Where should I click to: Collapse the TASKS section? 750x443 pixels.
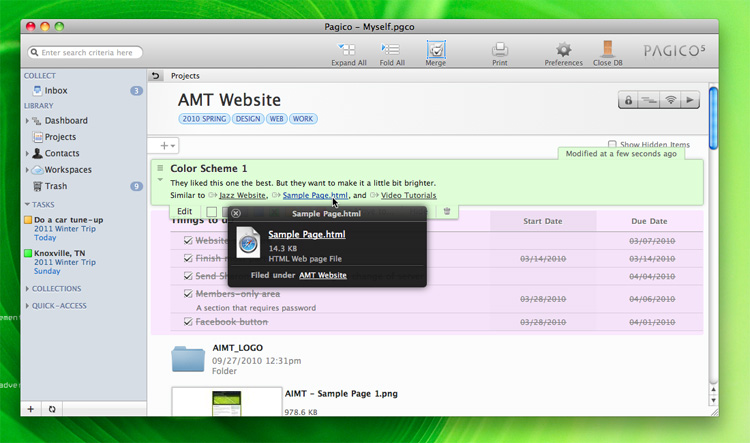coord(27,204)
